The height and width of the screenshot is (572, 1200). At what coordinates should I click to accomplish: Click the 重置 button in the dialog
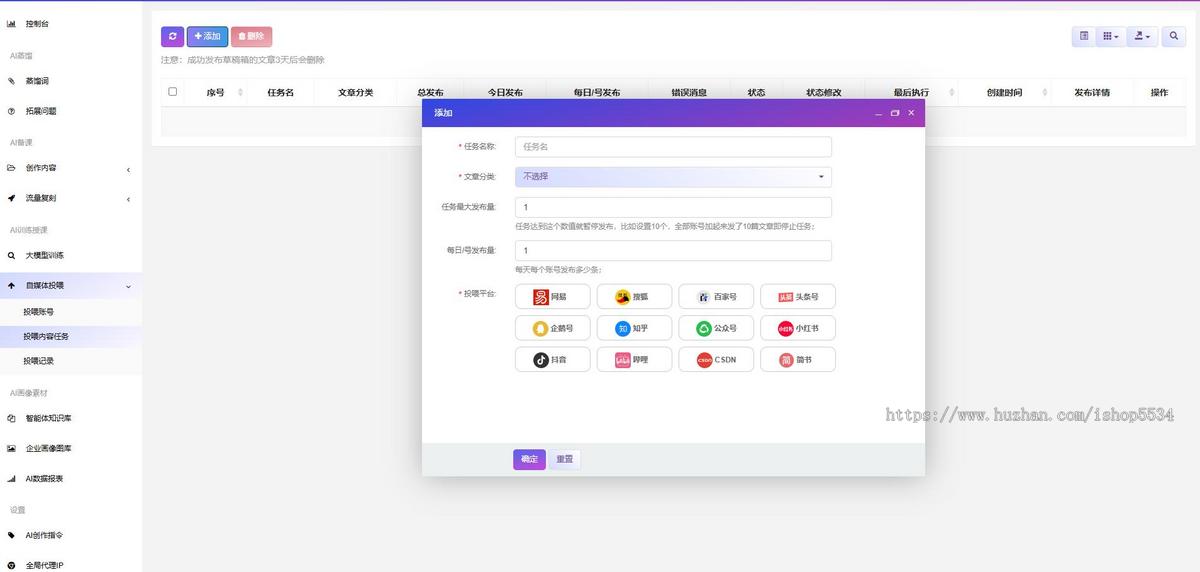(x=565, y=459)
